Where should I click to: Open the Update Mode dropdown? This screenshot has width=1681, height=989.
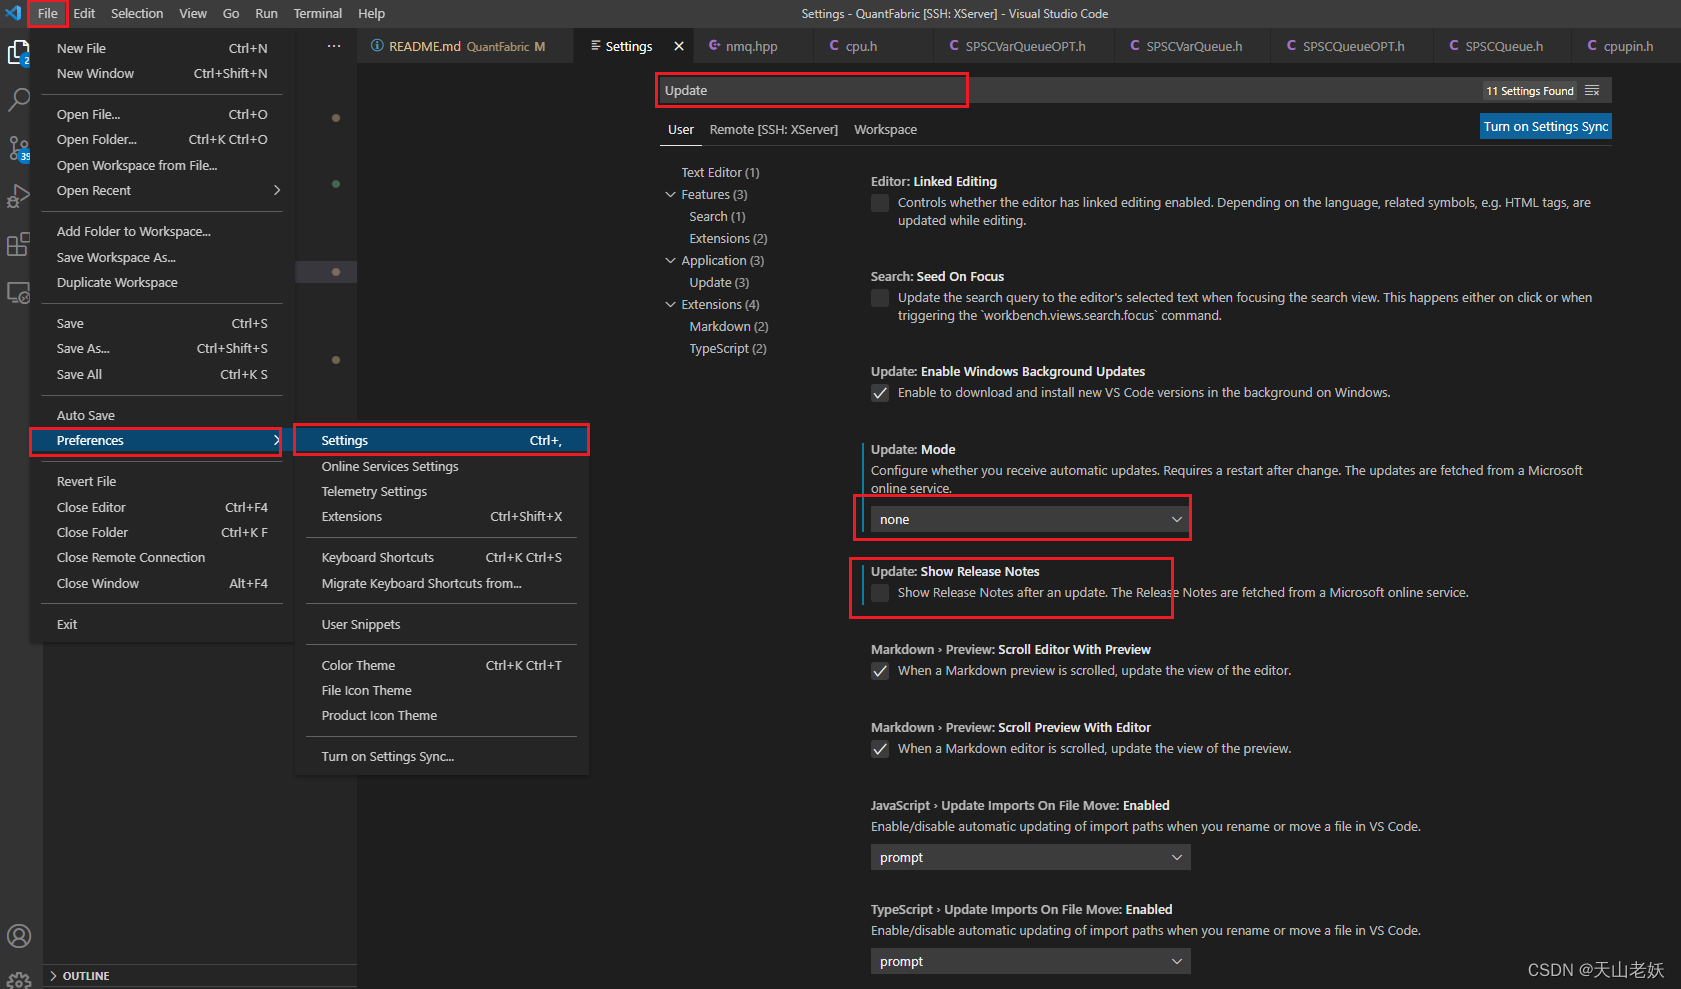coord(1031,519)
